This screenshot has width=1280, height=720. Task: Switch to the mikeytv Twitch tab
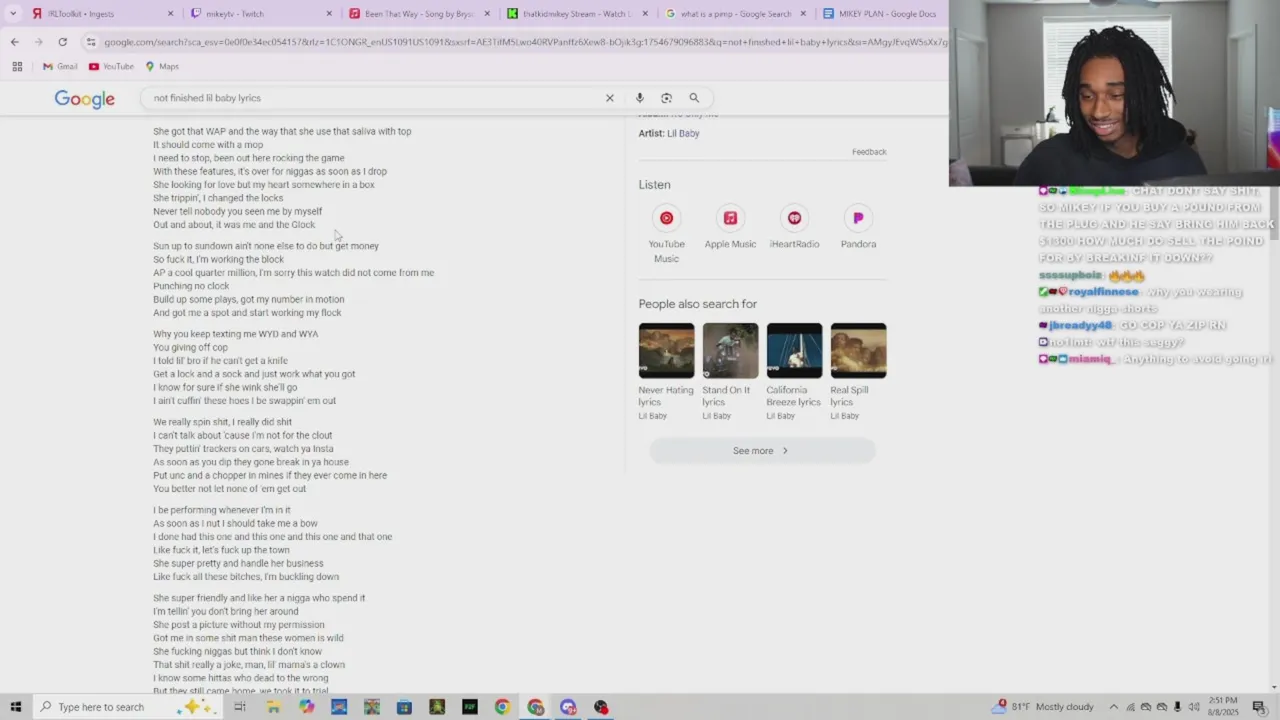click(x=260, y=14)
